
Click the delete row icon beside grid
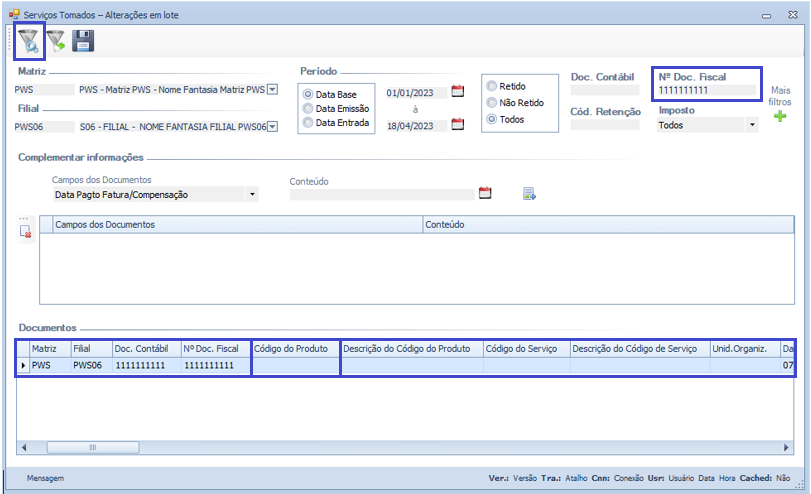coord(27,232)
